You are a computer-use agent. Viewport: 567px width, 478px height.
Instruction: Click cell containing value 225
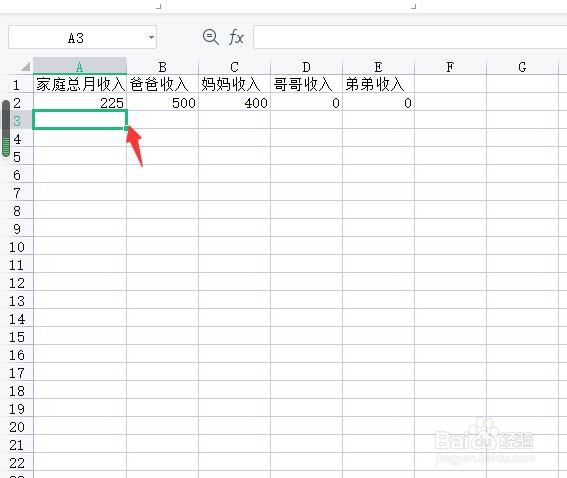click(x=80, y=102)
